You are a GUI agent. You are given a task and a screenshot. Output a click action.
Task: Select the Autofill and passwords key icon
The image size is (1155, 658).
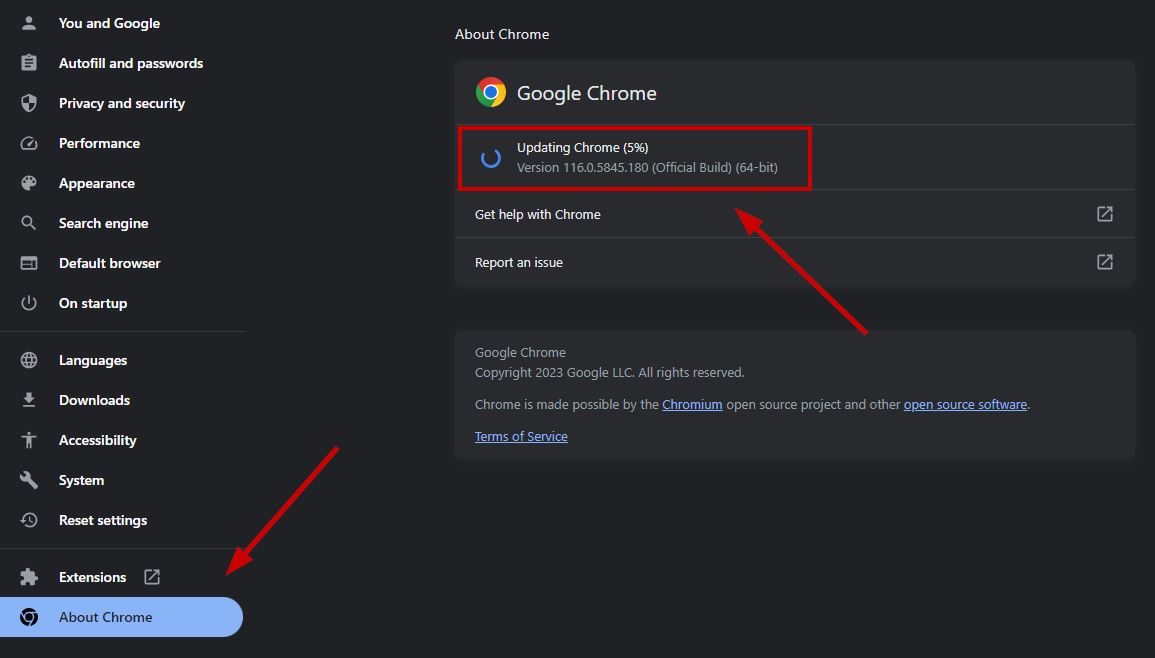point(28,62)
